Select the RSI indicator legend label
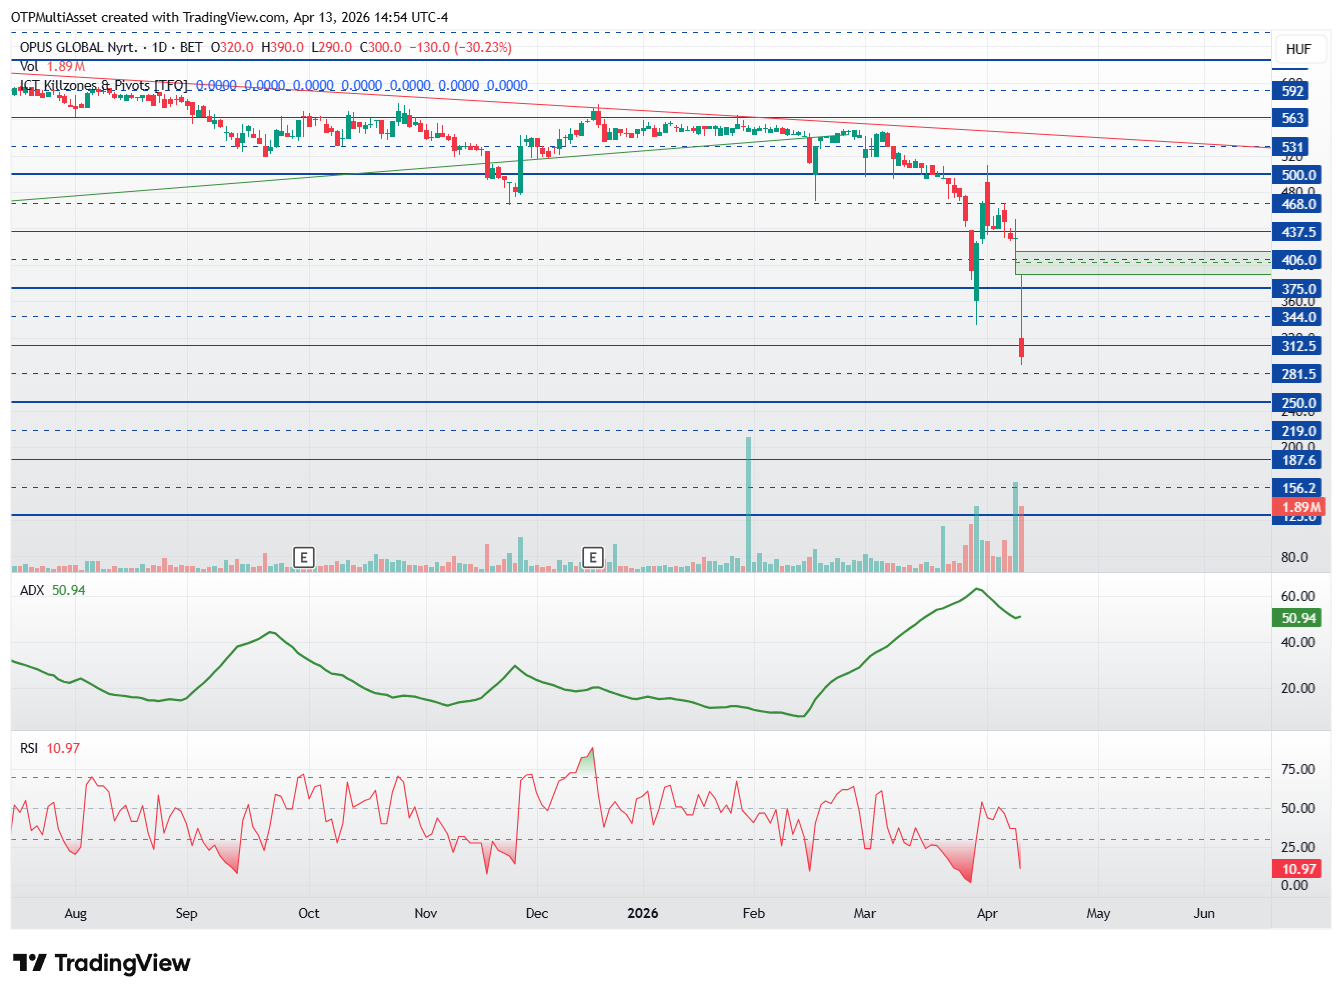1342x997 pixels. (x=29, y=748)
